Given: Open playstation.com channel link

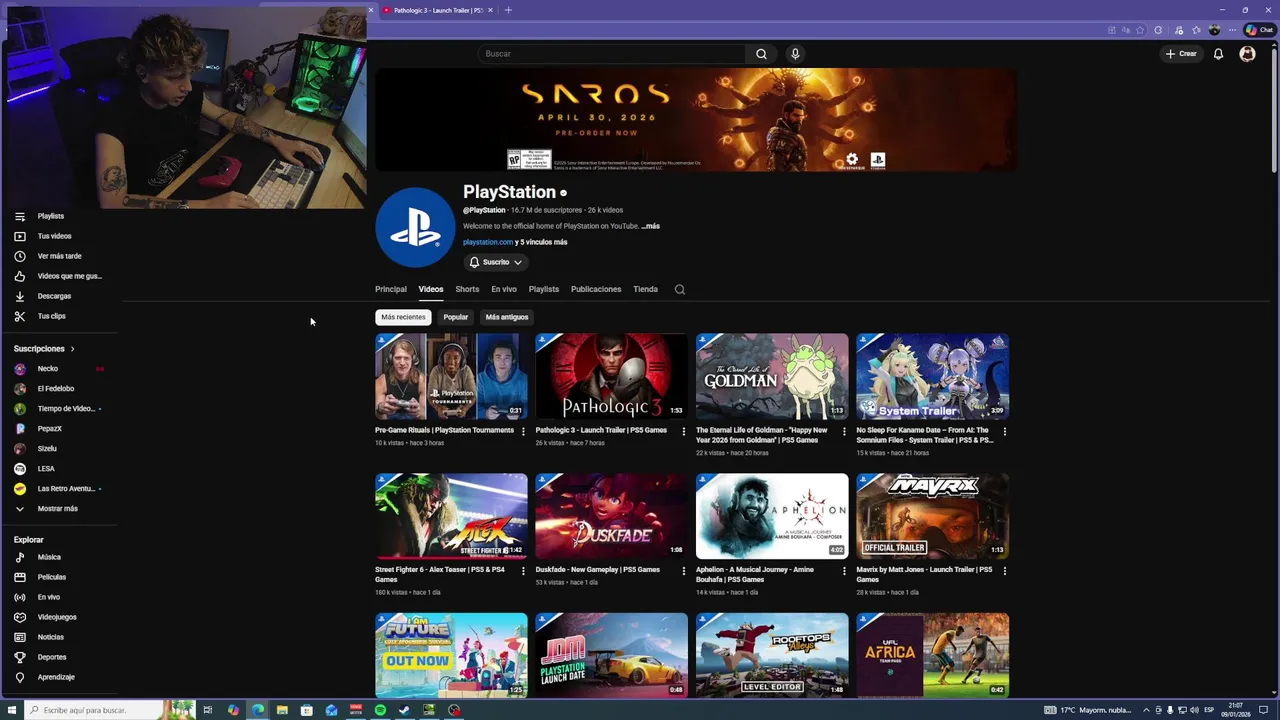Looking at the screenshot, I should (x=488, y=242).
